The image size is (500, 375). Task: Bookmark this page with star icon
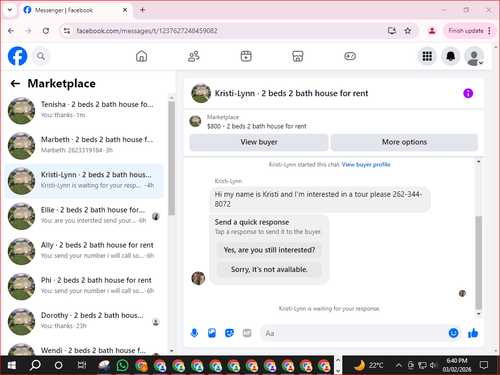[x=408, y=31]
